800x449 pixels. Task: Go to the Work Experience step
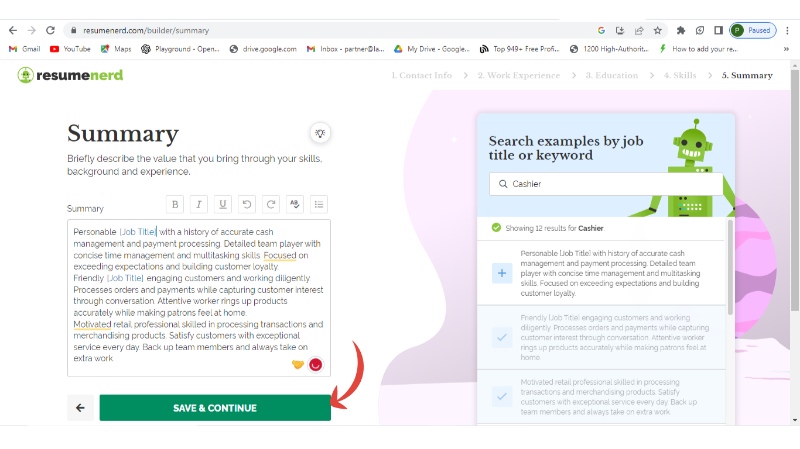[x=518, y=75]
